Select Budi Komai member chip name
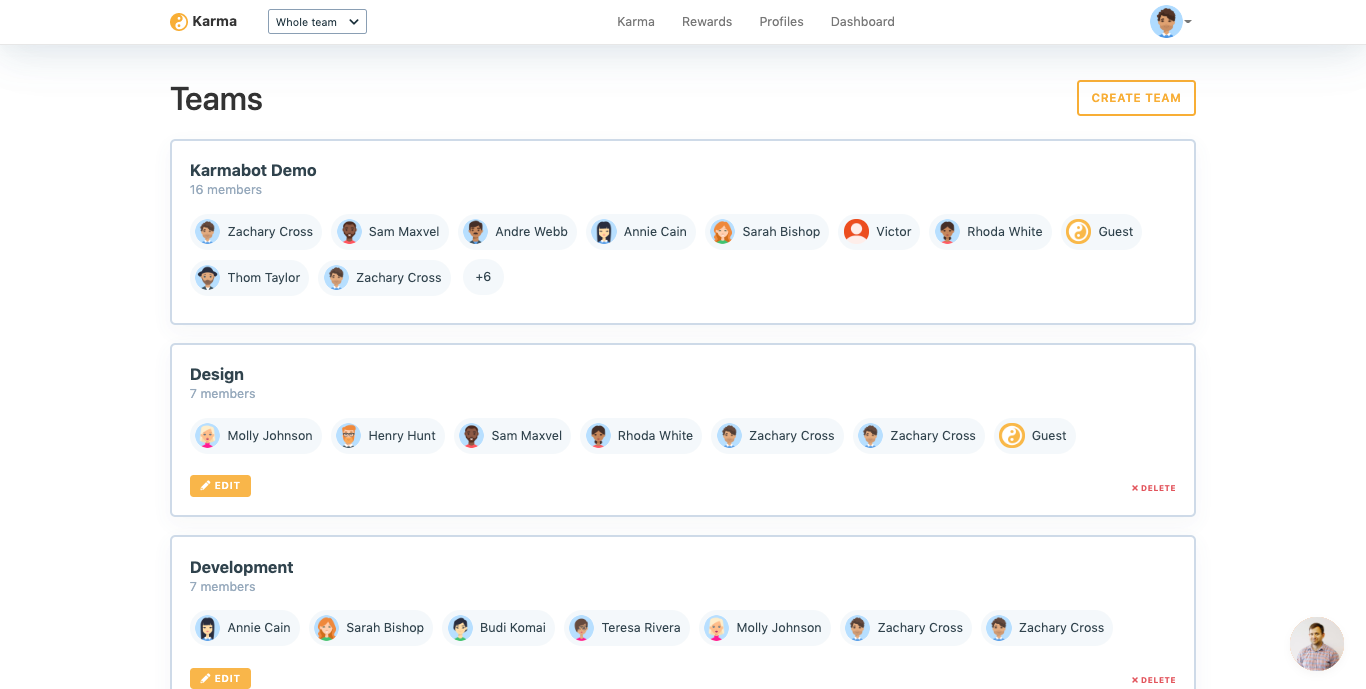 (513, 628)
